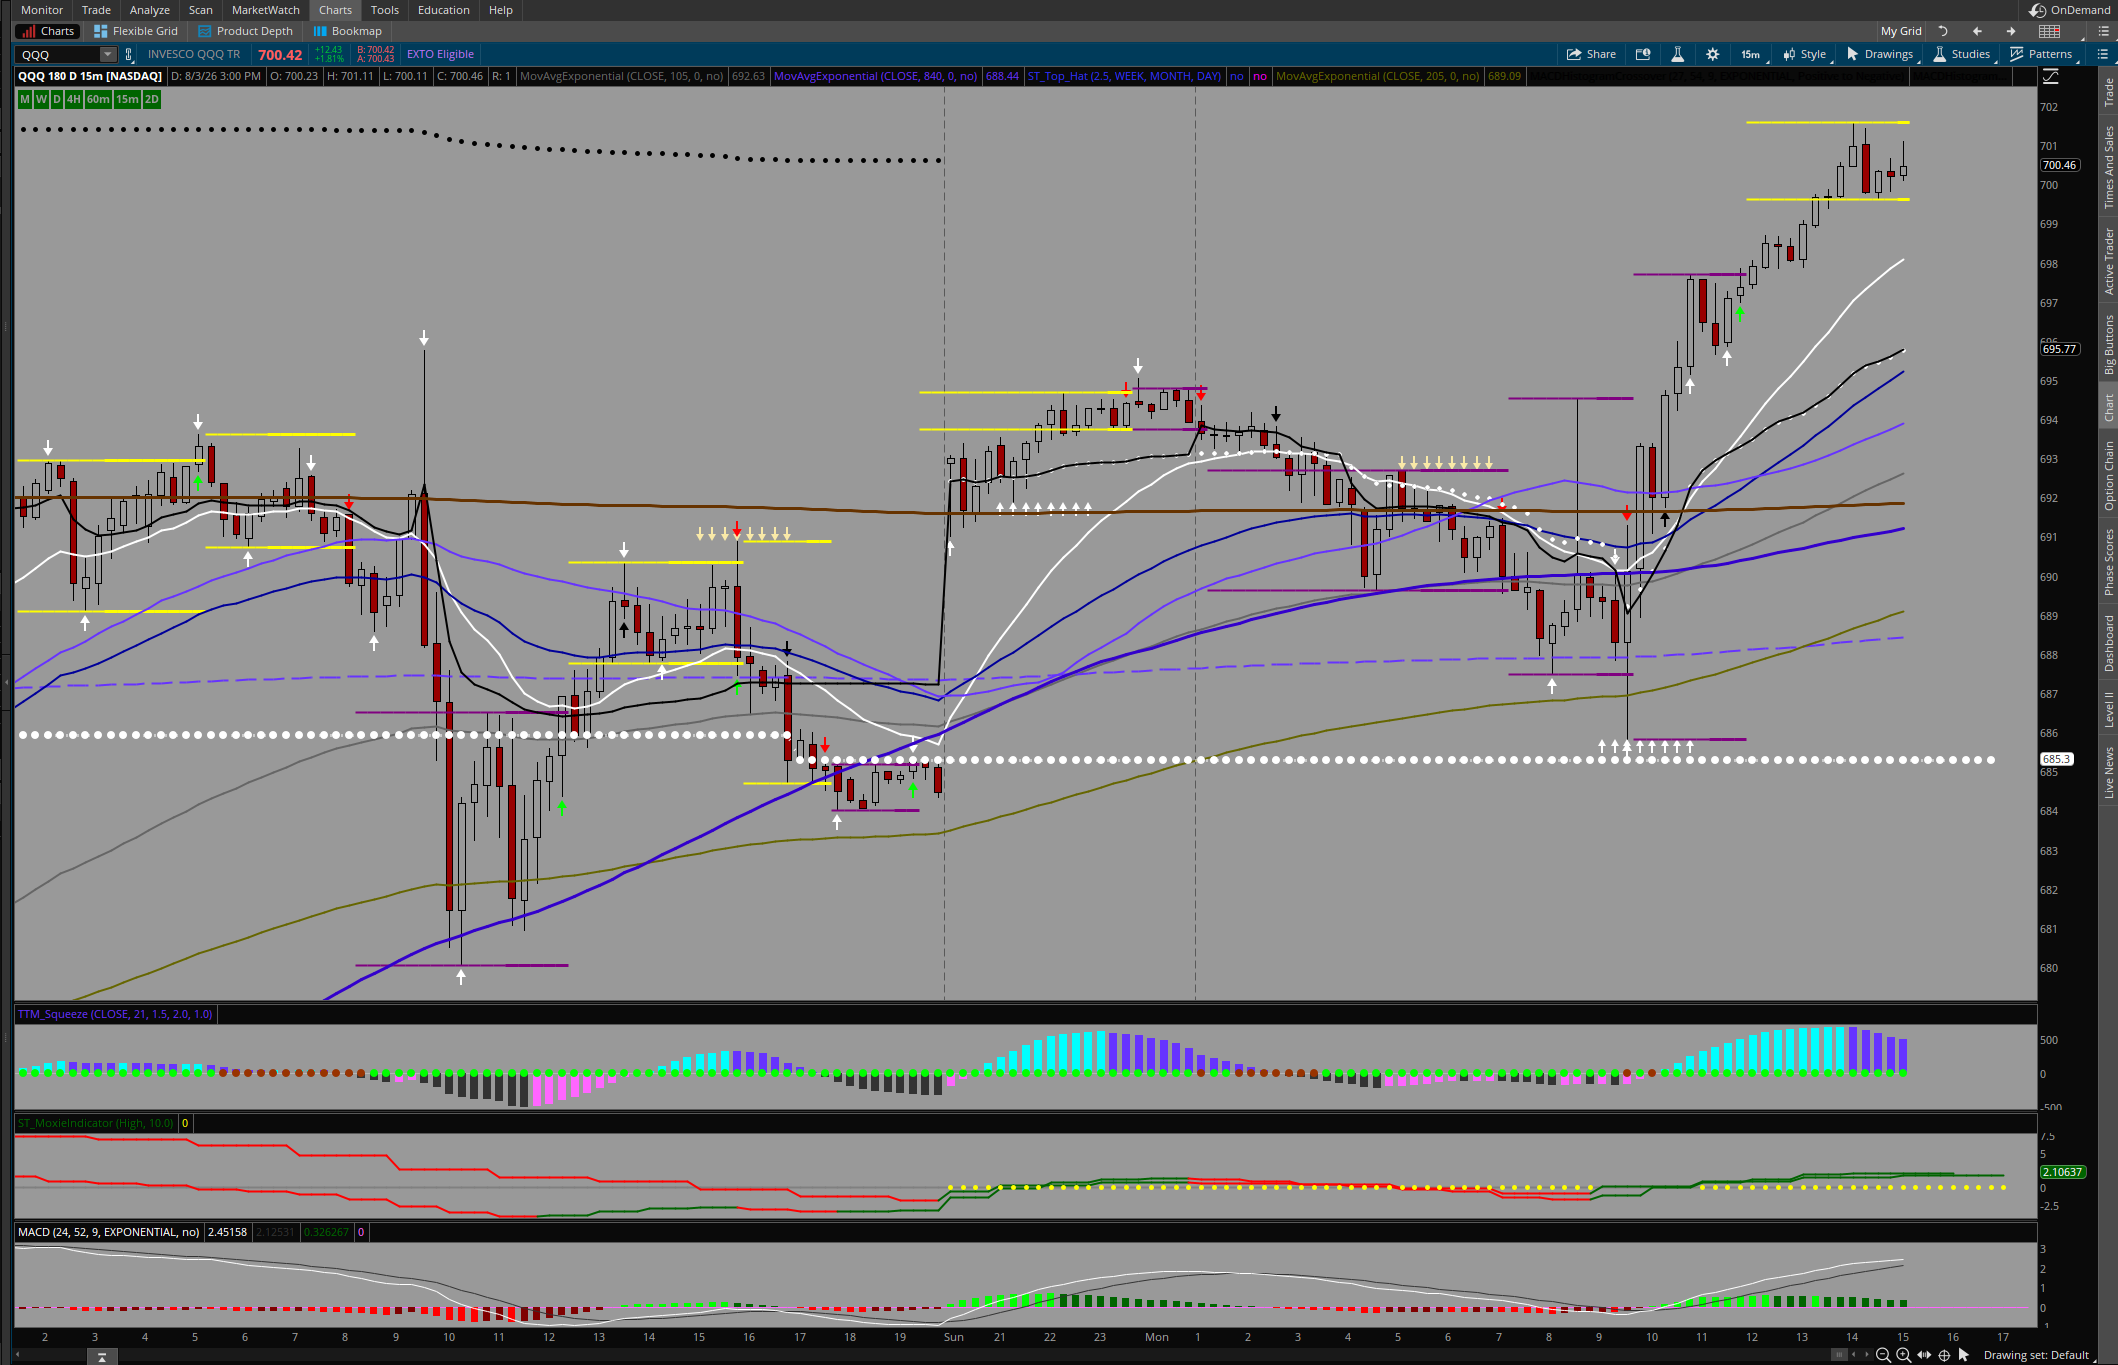Open the My Grid row list menu icon
The image size is (2118, 1365).
2103,31
